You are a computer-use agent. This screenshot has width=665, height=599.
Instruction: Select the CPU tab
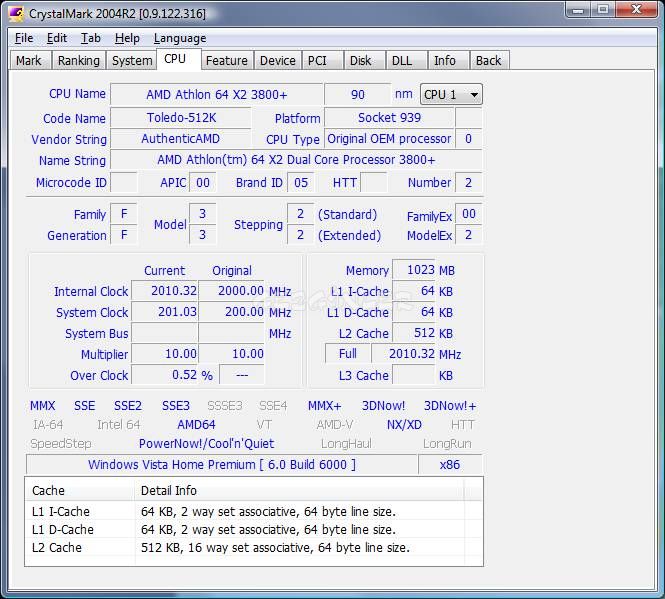click(178, 59)
